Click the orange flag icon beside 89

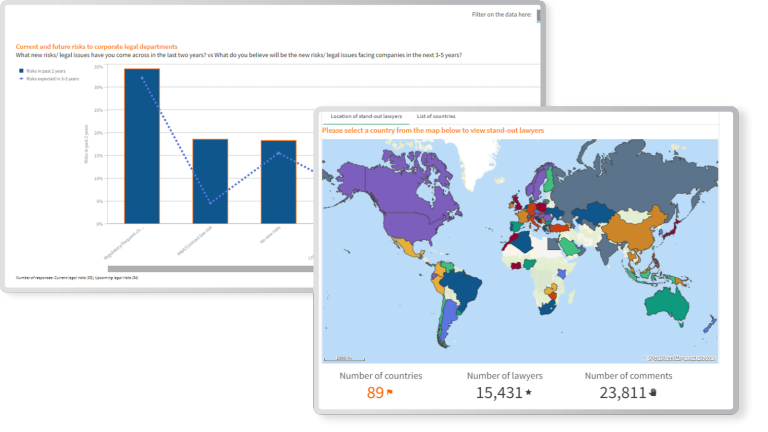[390, 394]
